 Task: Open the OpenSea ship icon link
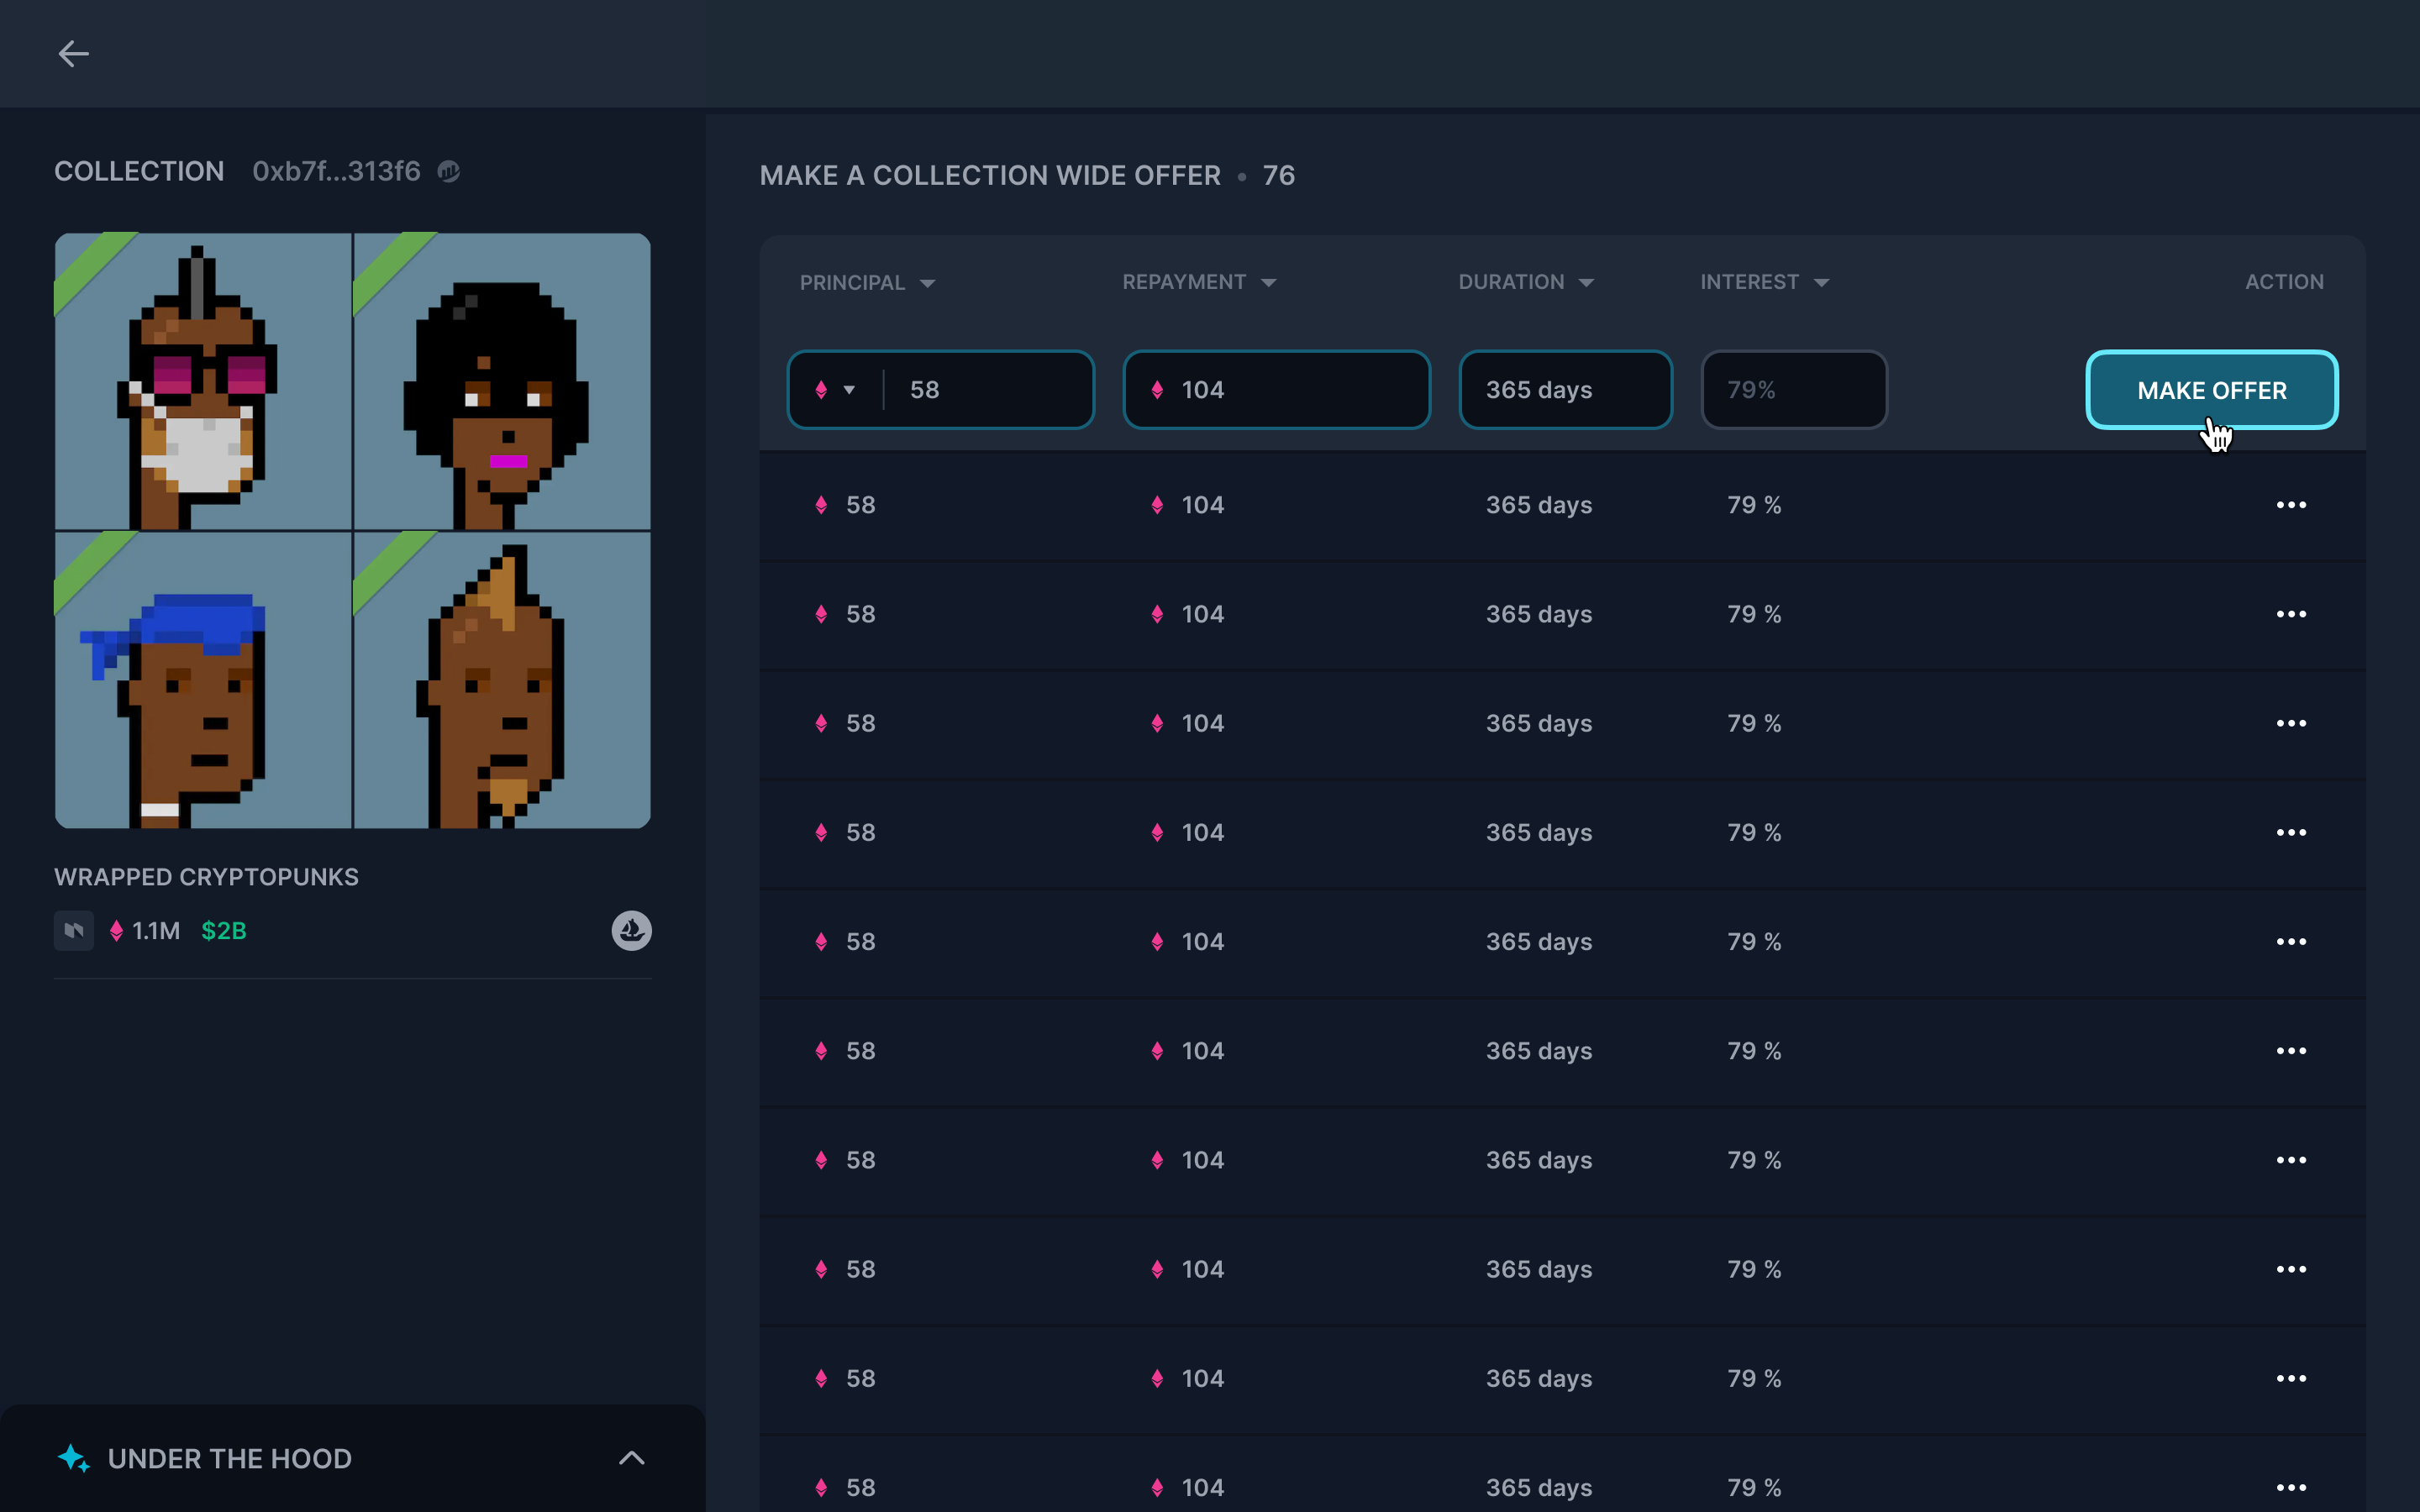(x=631, y=931)
